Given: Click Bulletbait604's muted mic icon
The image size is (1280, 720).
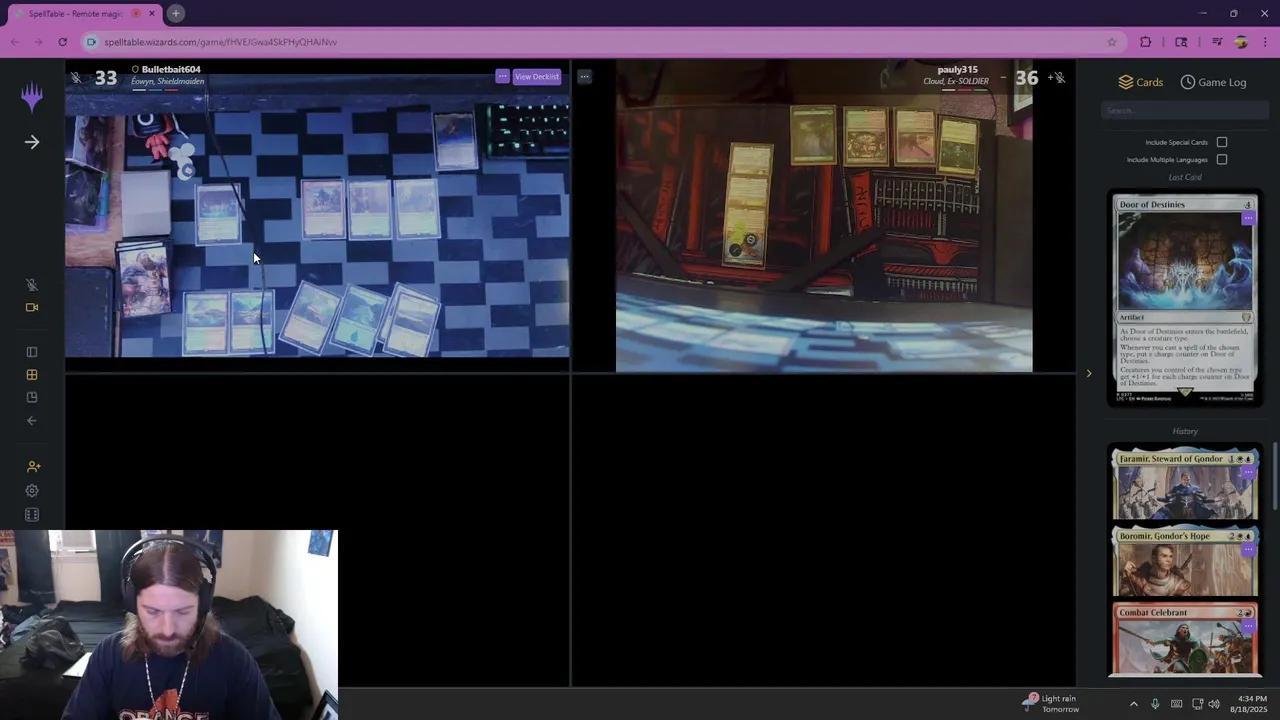Looking at the screenshot, I should pos(76,77).
